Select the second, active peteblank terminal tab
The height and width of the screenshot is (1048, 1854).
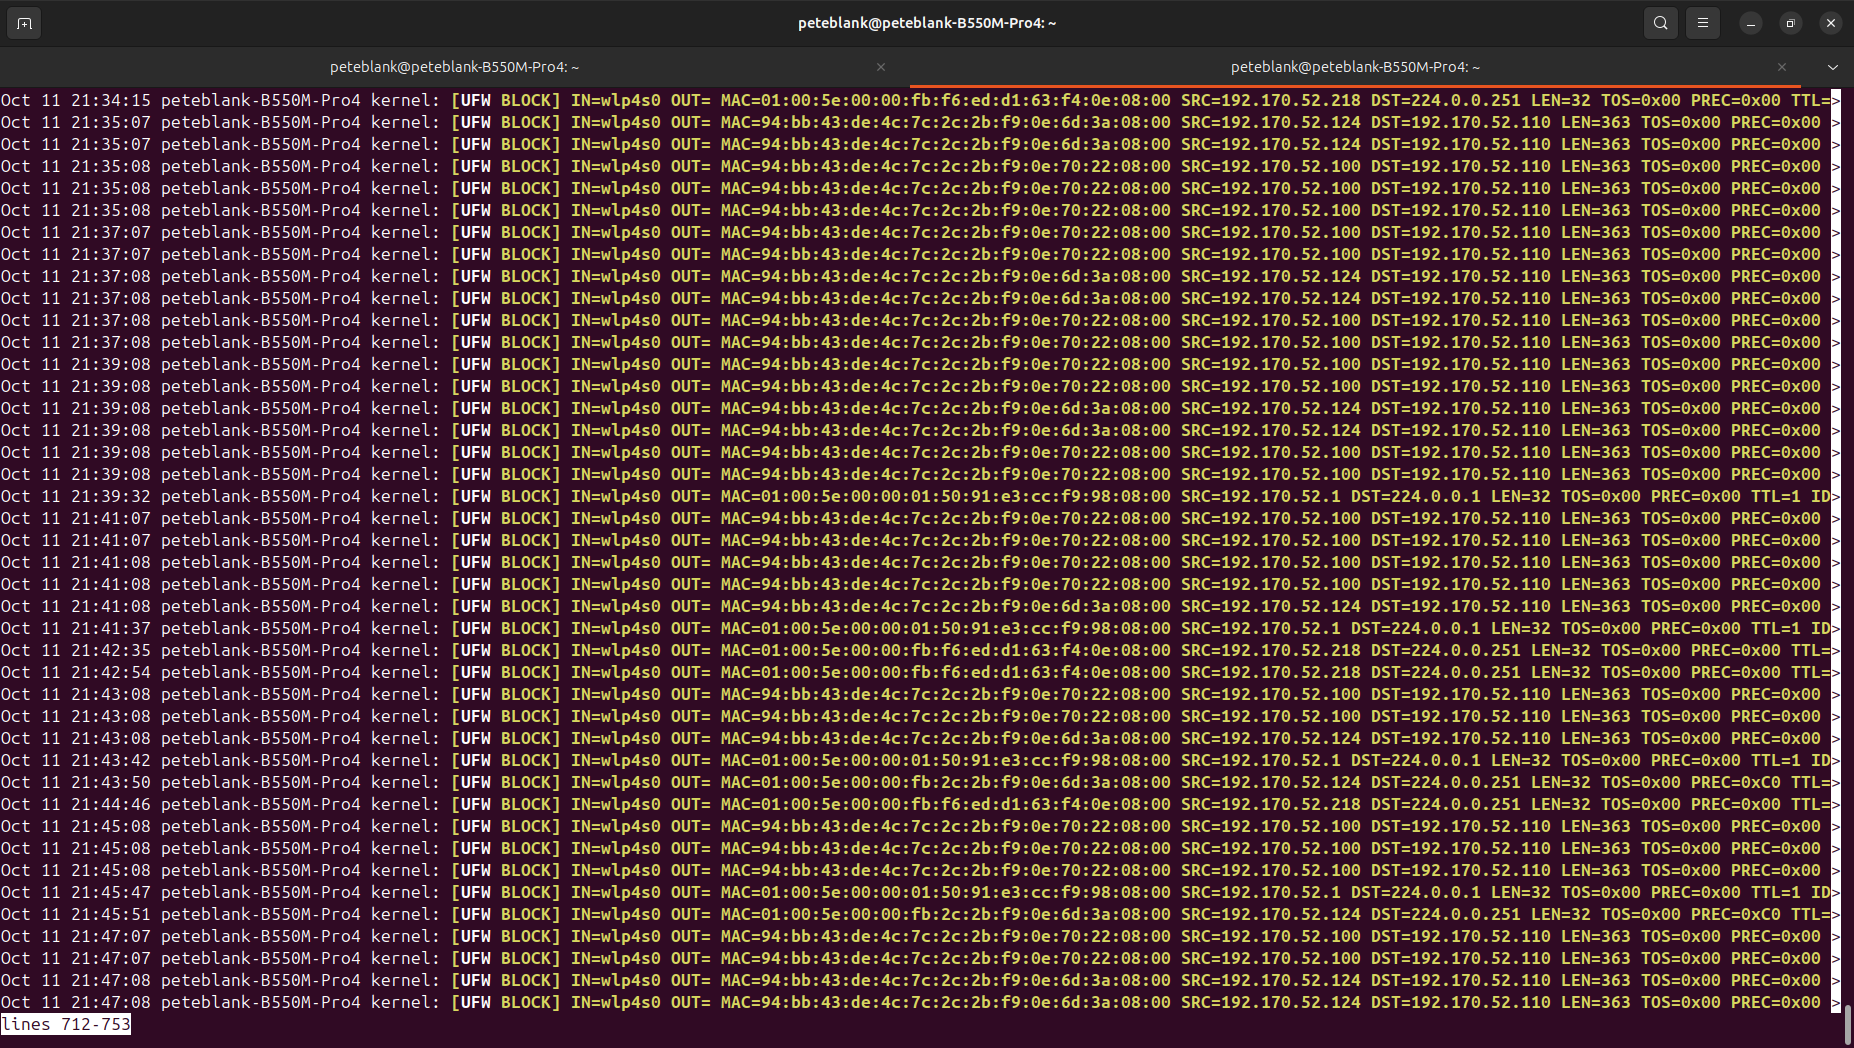[x=1355, y=67]
